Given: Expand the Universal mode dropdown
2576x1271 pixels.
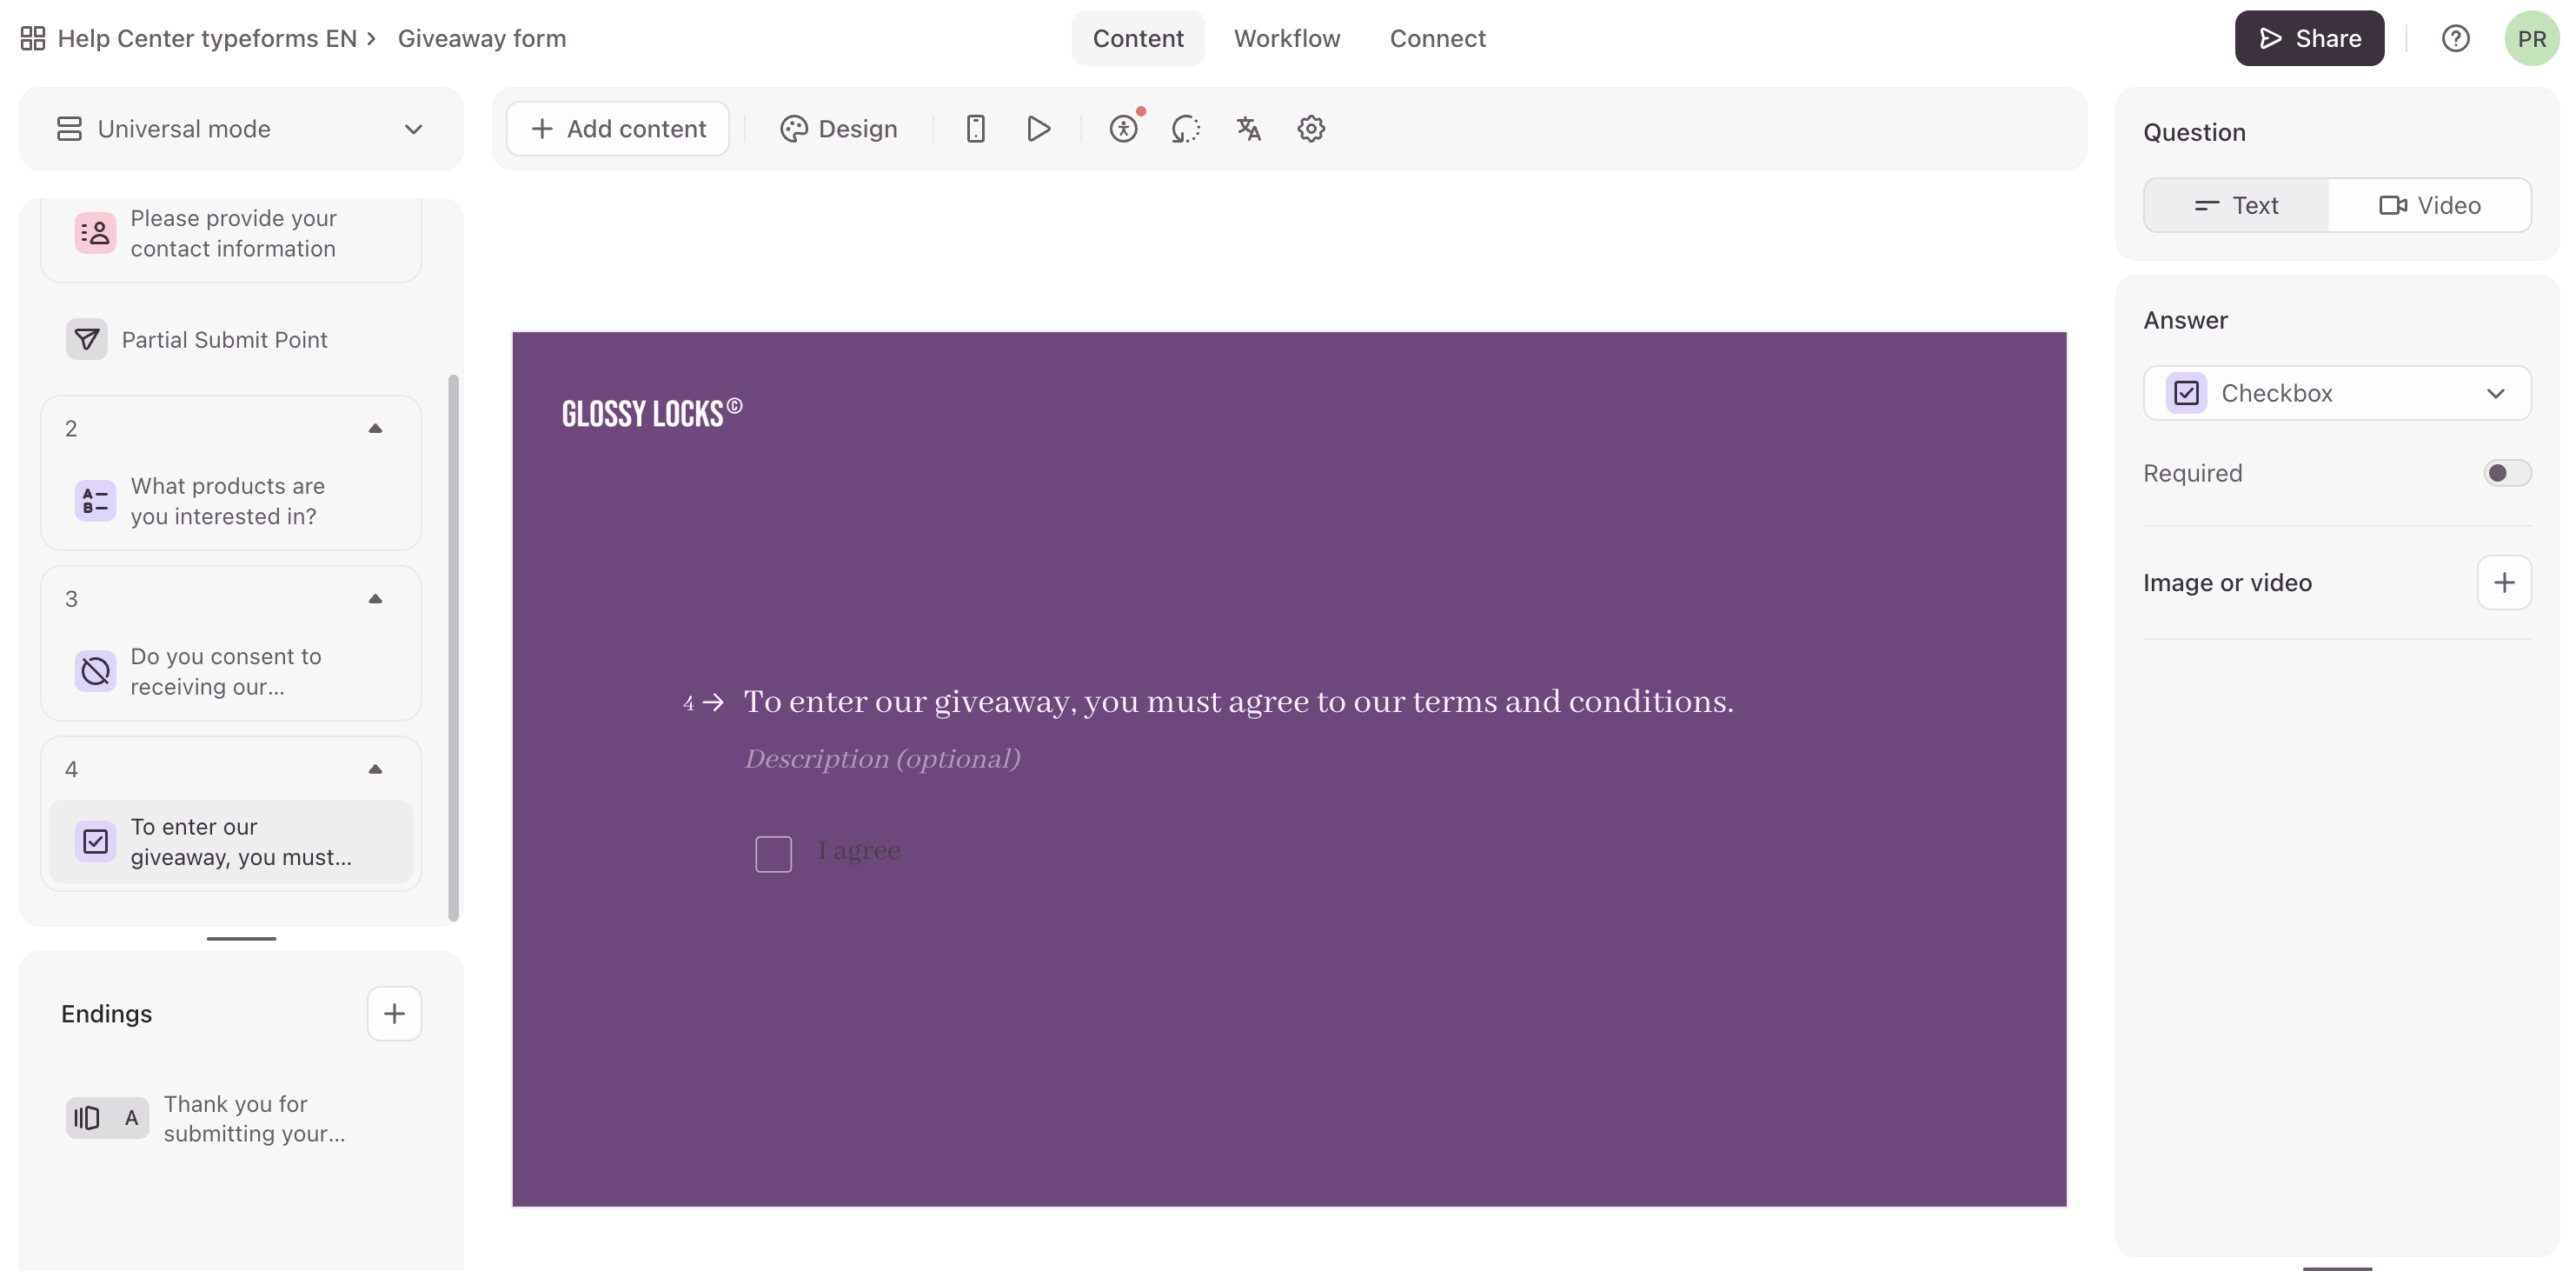Looking at the screenshot, I should tap(241, 129).
